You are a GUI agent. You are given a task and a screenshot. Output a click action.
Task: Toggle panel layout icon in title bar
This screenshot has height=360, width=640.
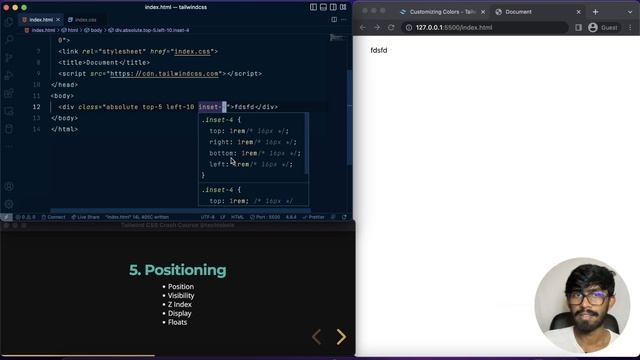click(x=323, y=7)
